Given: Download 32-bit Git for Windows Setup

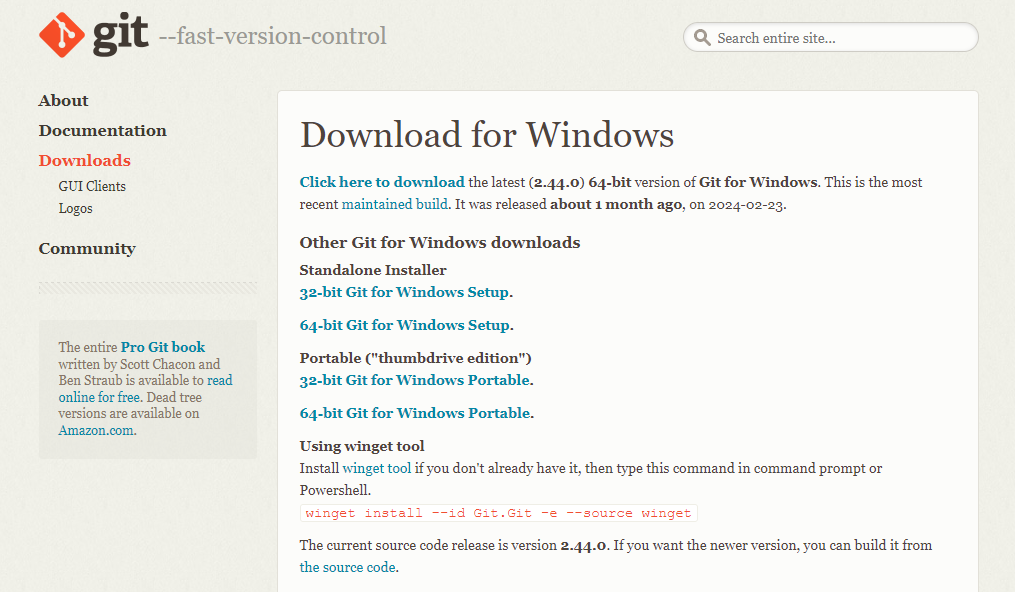Looking at the screenshot, I should coord(404,292).
